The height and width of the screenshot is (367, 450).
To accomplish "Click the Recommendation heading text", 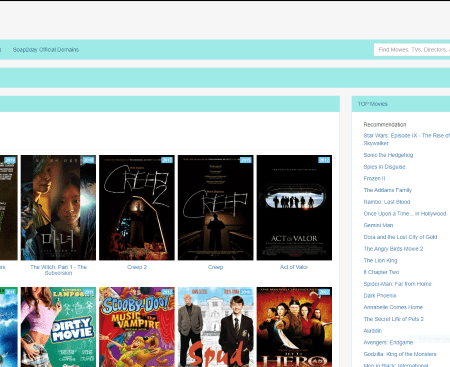I will [x=385, y=124].
